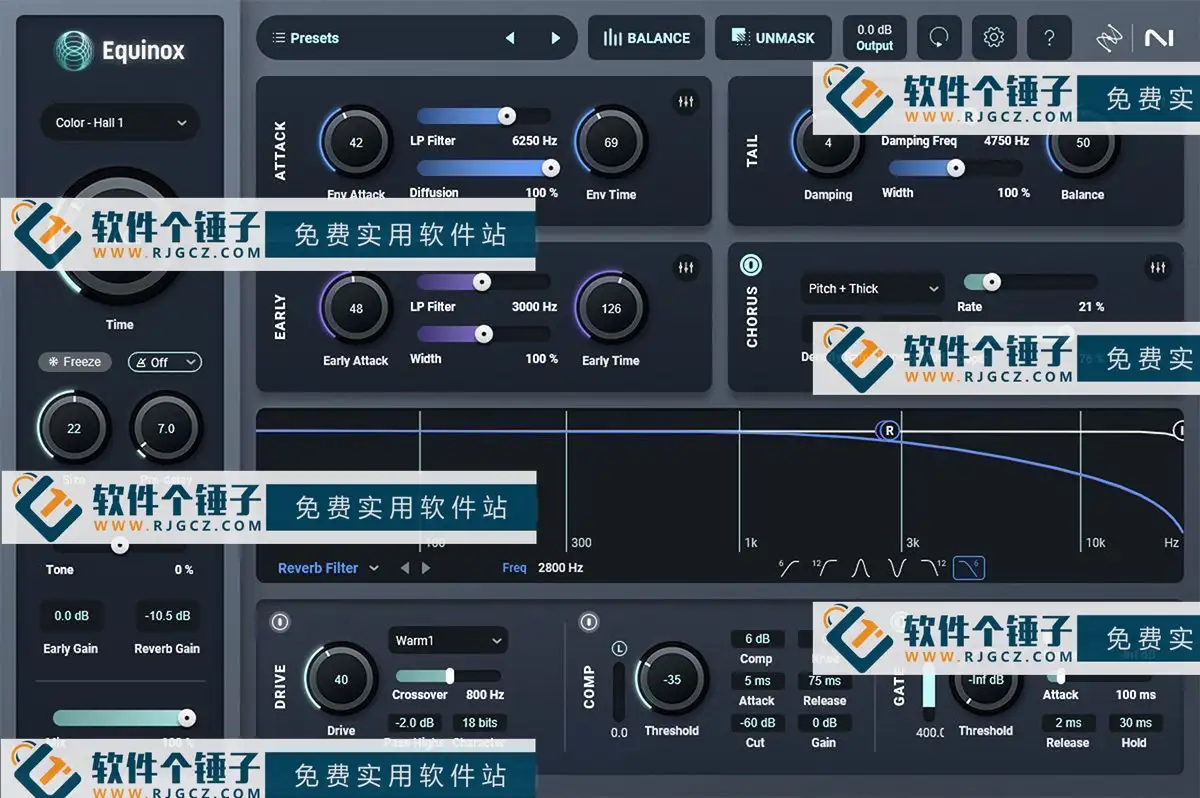The height and width of the screenshot is (798, 1200).
Task: Open the help question mark icon
Action: [x=1048, y=38]
